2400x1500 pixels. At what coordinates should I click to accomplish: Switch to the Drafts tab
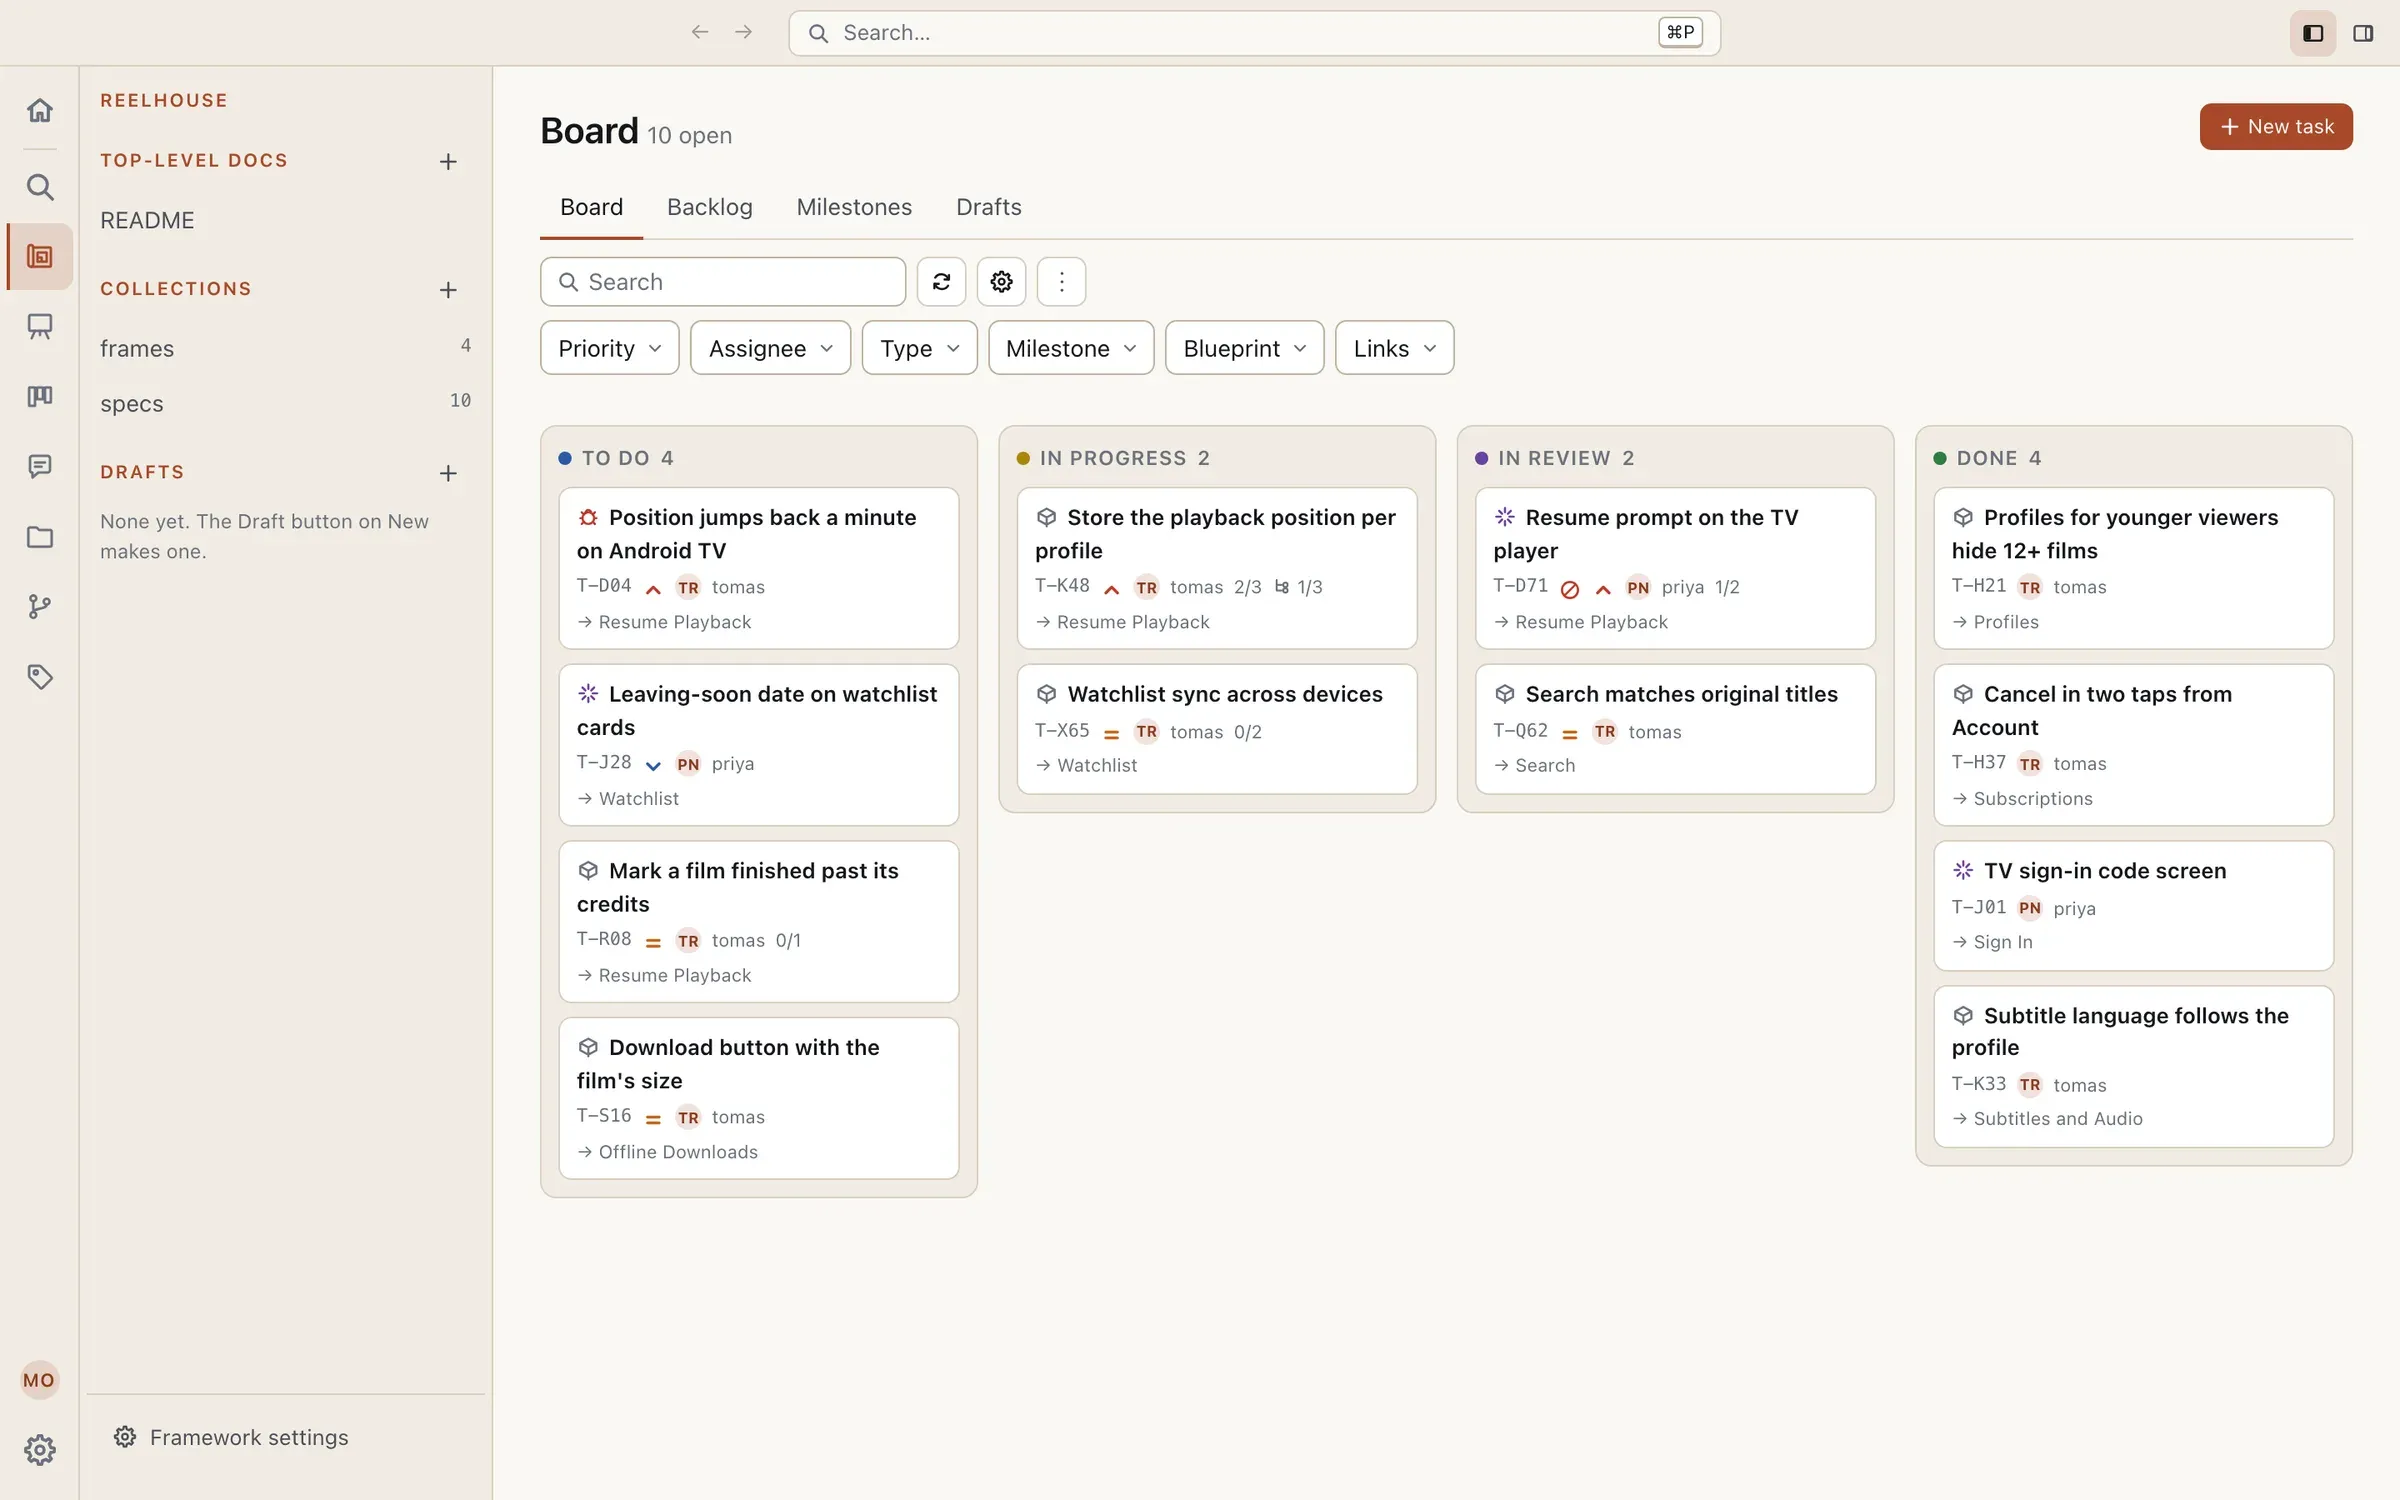(x=988, y=207)
